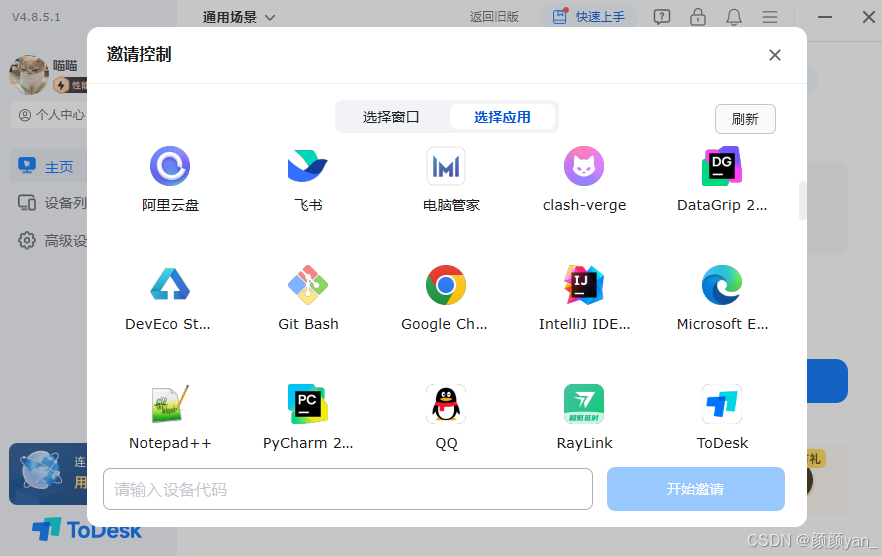Image resolution: width=882 pixels, height=556 pixels.
Task: Switch to the 选择窗口 tab
Action: (x=392, y=117)
